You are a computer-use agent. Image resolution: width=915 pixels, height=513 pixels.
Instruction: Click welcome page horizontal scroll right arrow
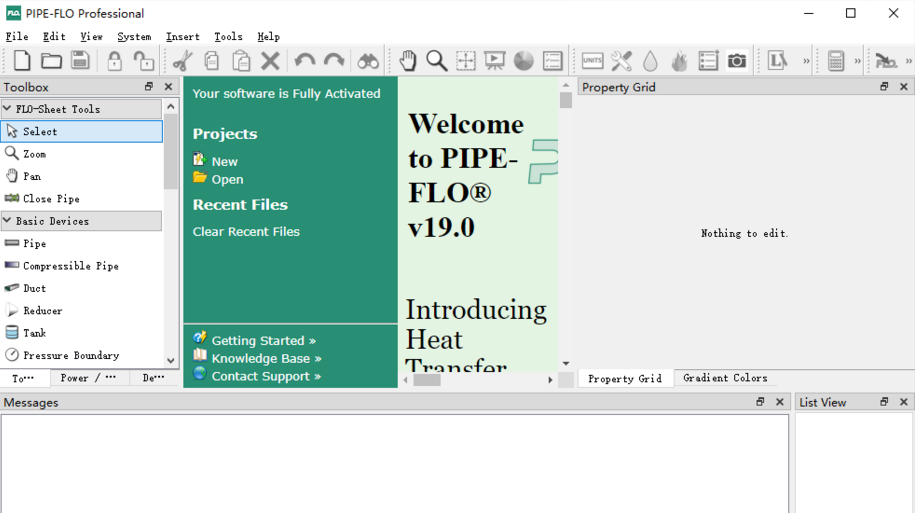(550, 380)
